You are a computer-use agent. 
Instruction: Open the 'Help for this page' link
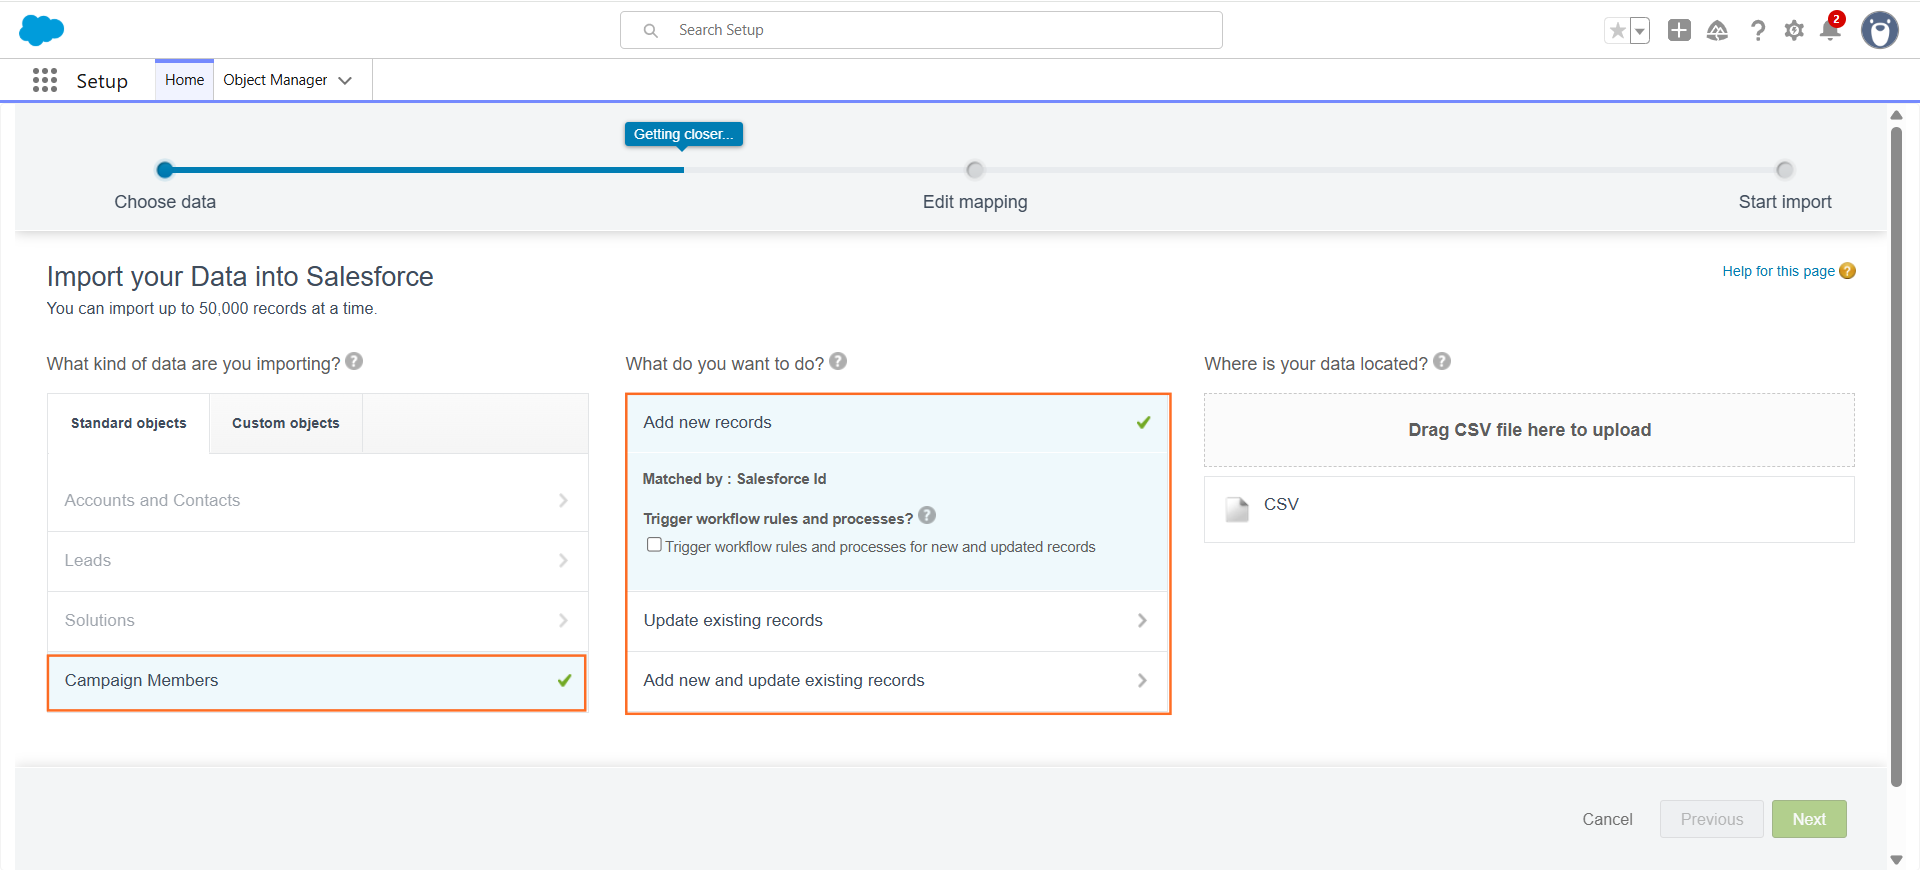[x=1778, y=271]
